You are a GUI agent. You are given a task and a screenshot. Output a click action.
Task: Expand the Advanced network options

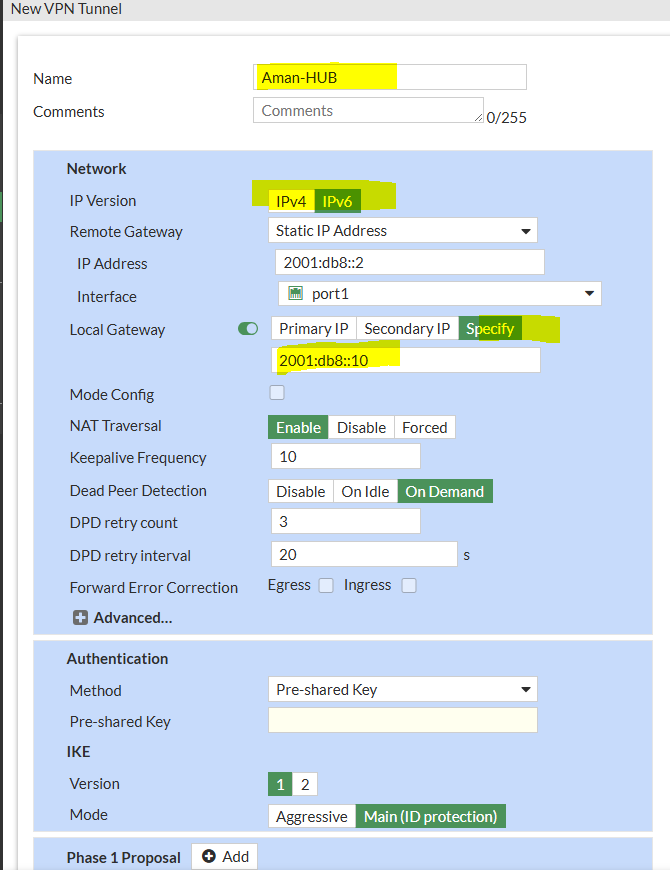pos(123,618)
